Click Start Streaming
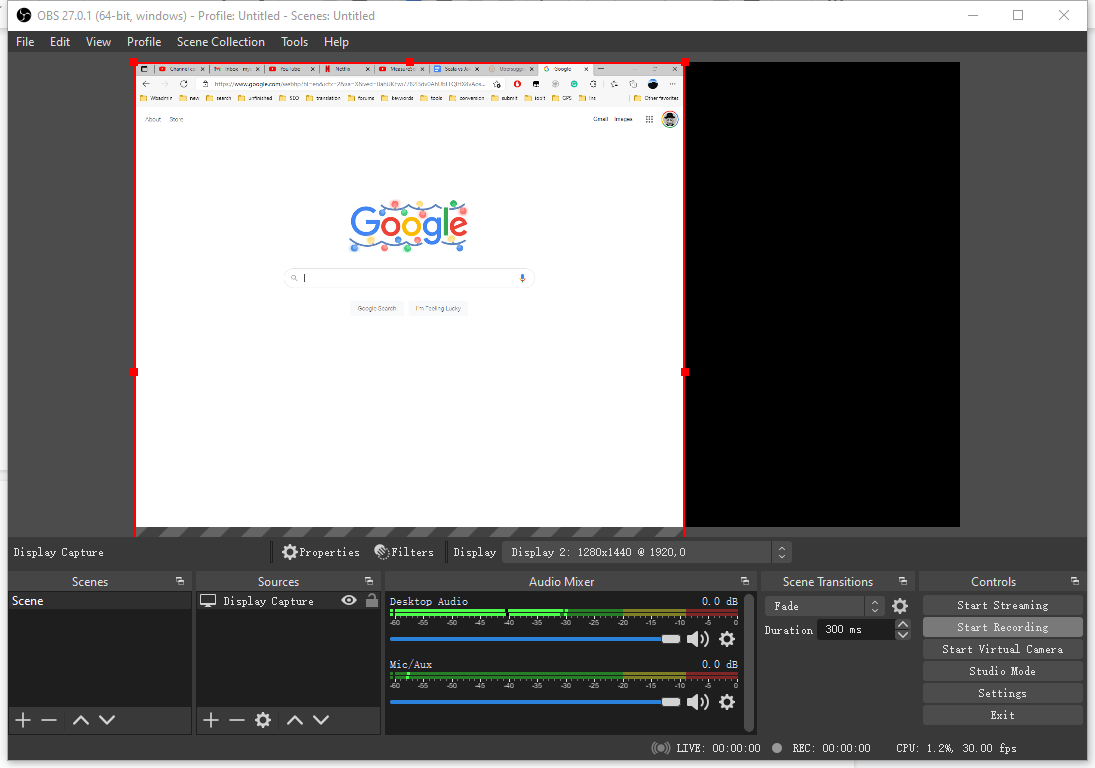 (1002, 604)
